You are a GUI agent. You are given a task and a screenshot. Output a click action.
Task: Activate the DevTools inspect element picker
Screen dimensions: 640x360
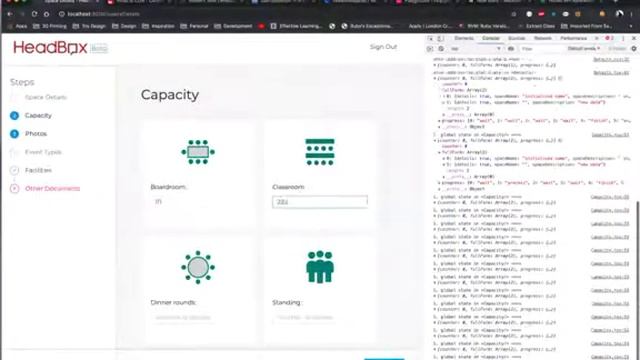(430, 38)
